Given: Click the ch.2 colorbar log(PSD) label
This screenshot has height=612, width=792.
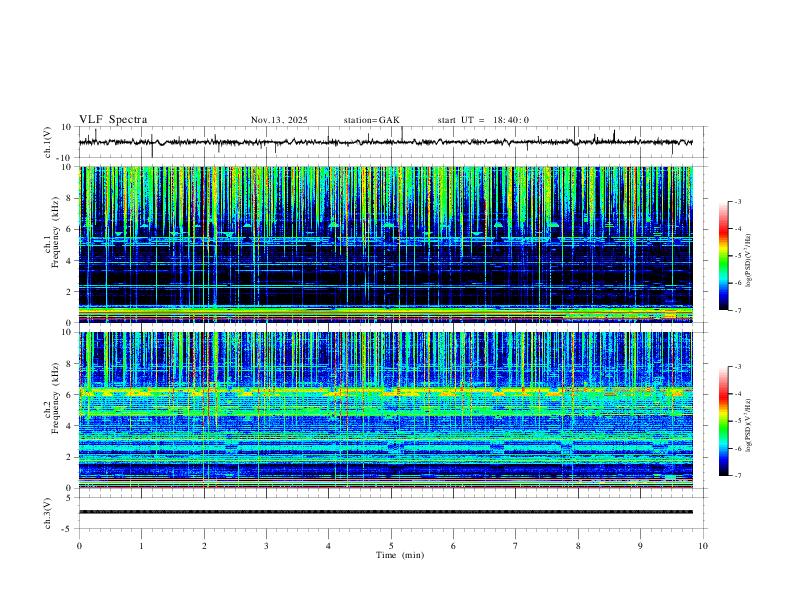Looking at the screenshot, I should [x=749, y=425].
